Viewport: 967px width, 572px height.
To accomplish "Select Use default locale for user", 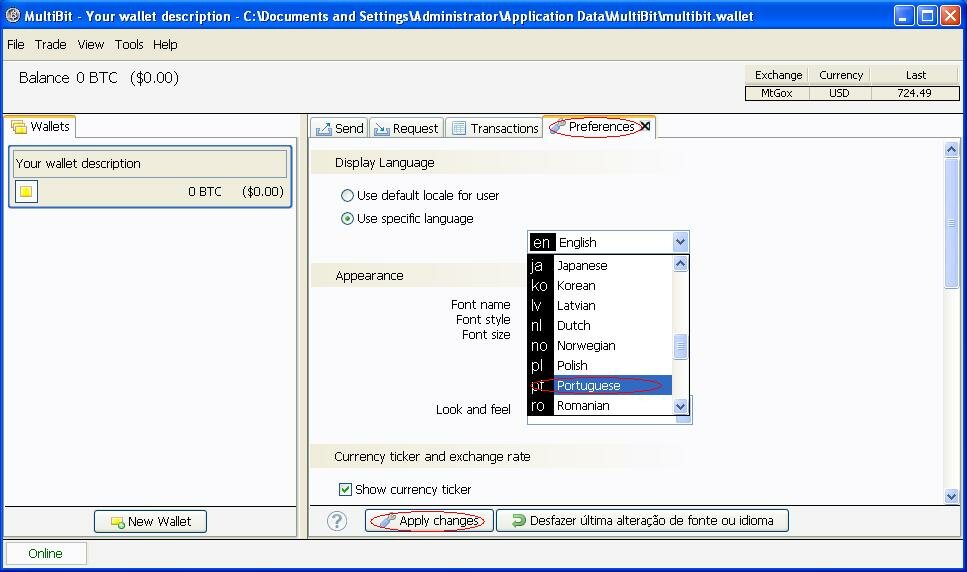I will click(347, 195).
